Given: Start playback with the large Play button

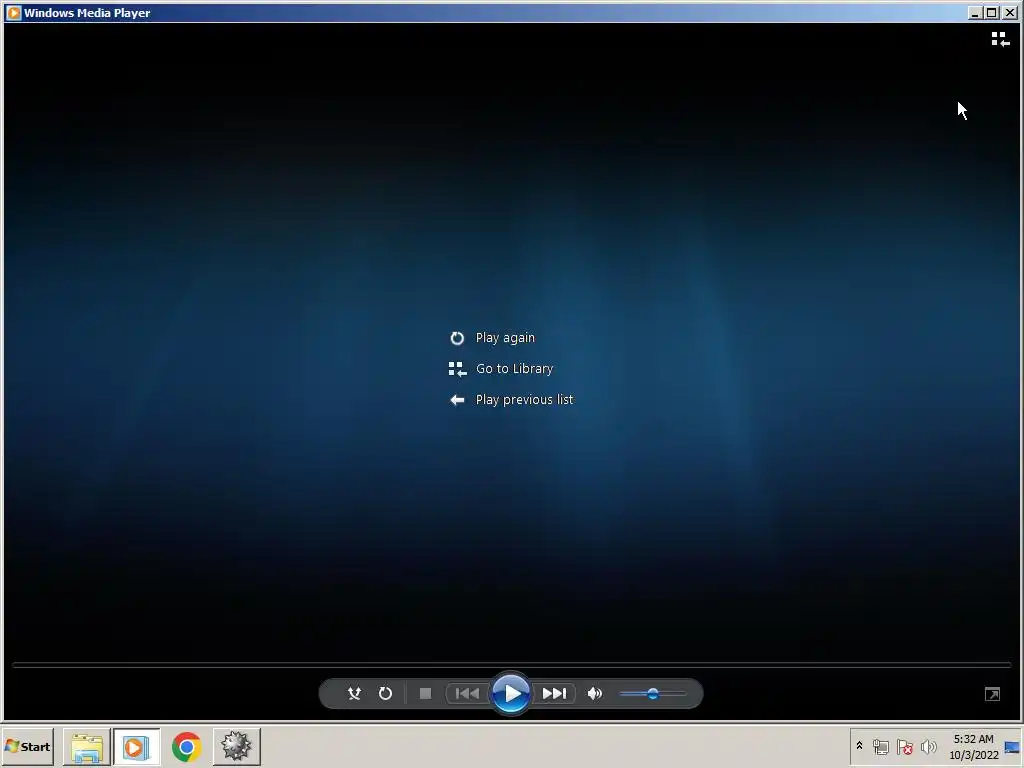Looking at the screenshot, I should 511,694.
